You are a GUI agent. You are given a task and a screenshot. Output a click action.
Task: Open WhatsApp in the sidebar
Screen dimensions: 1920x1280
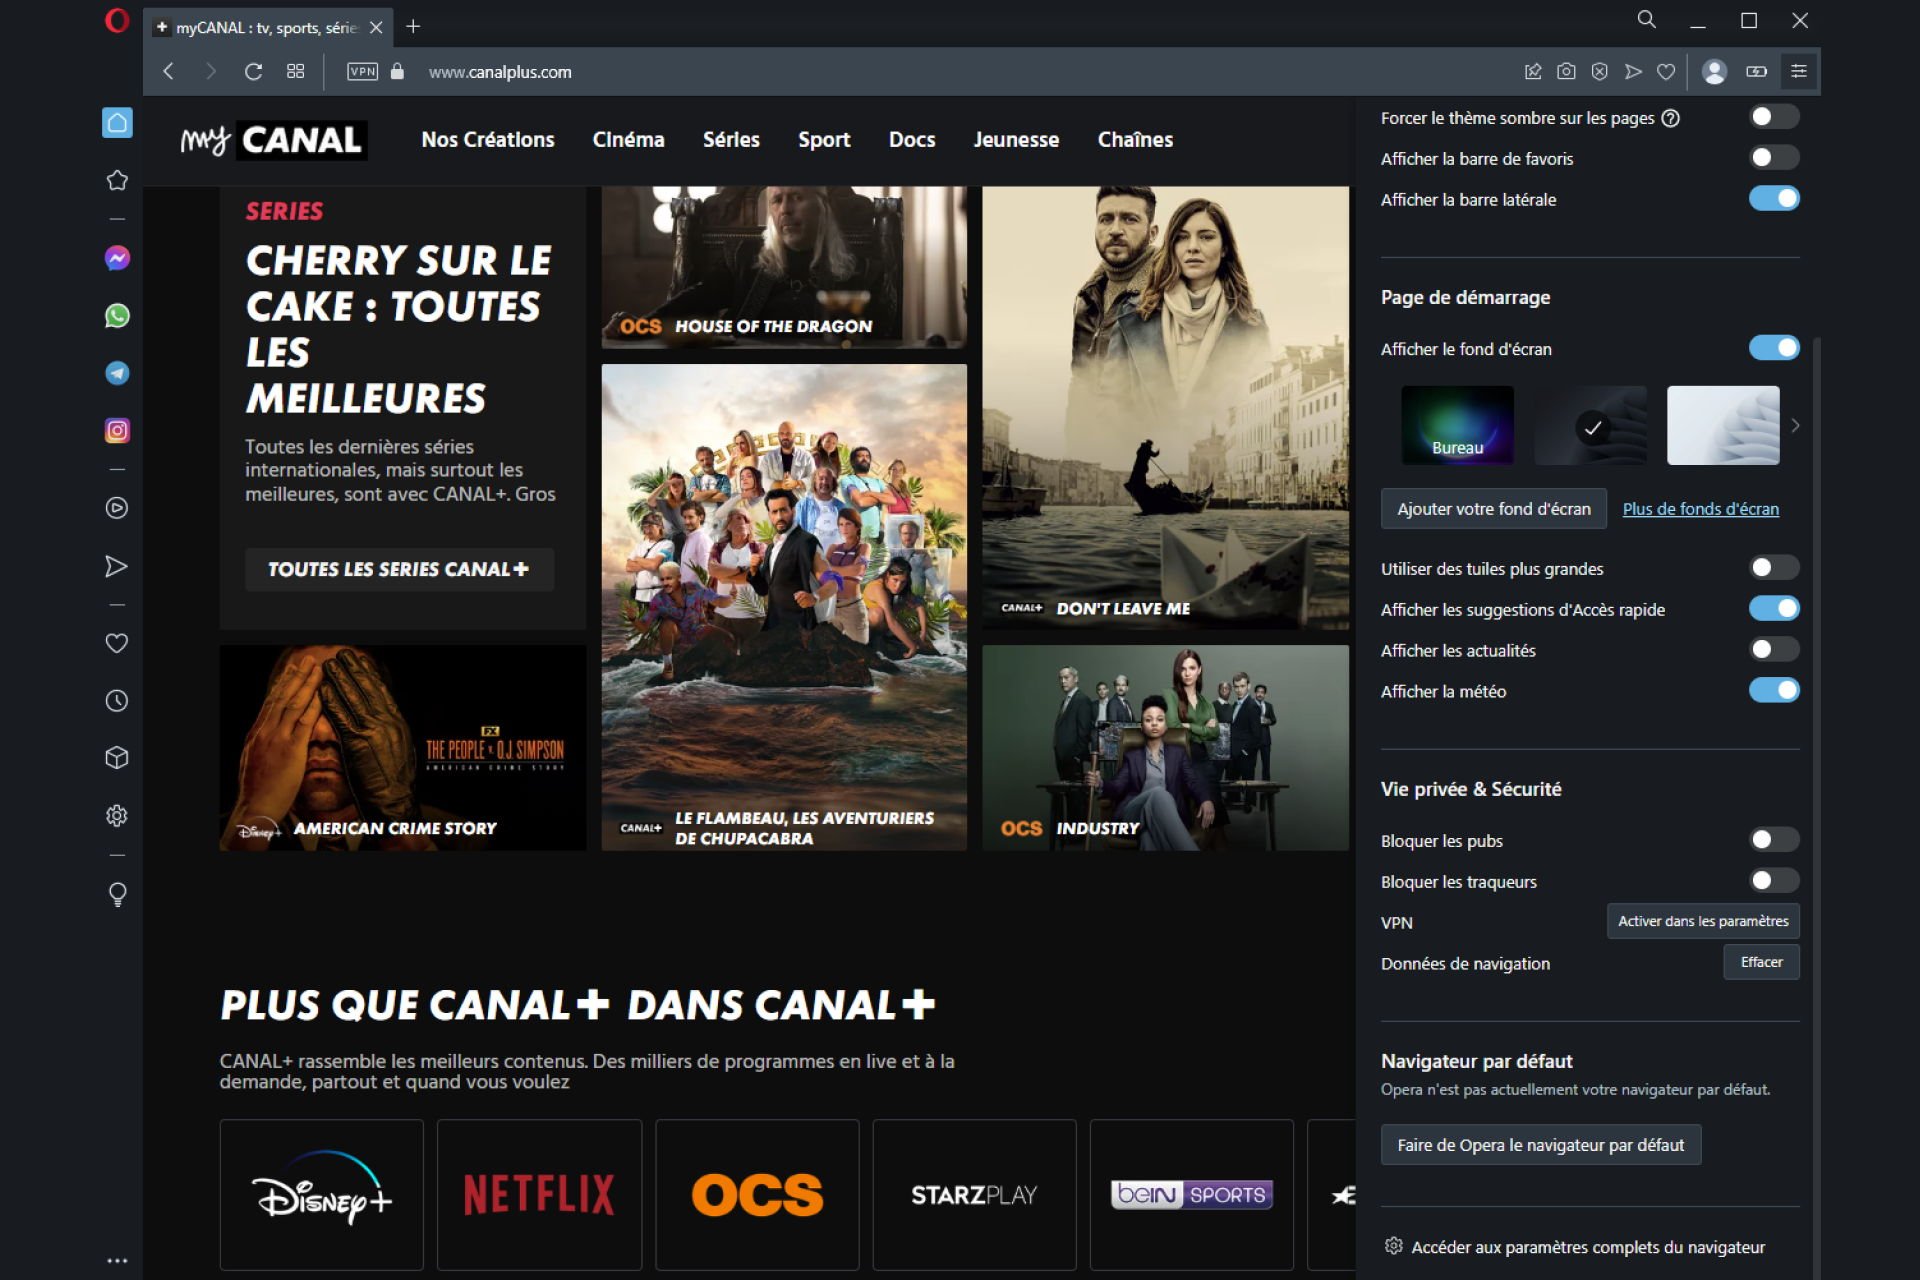[x=117, y=316]
